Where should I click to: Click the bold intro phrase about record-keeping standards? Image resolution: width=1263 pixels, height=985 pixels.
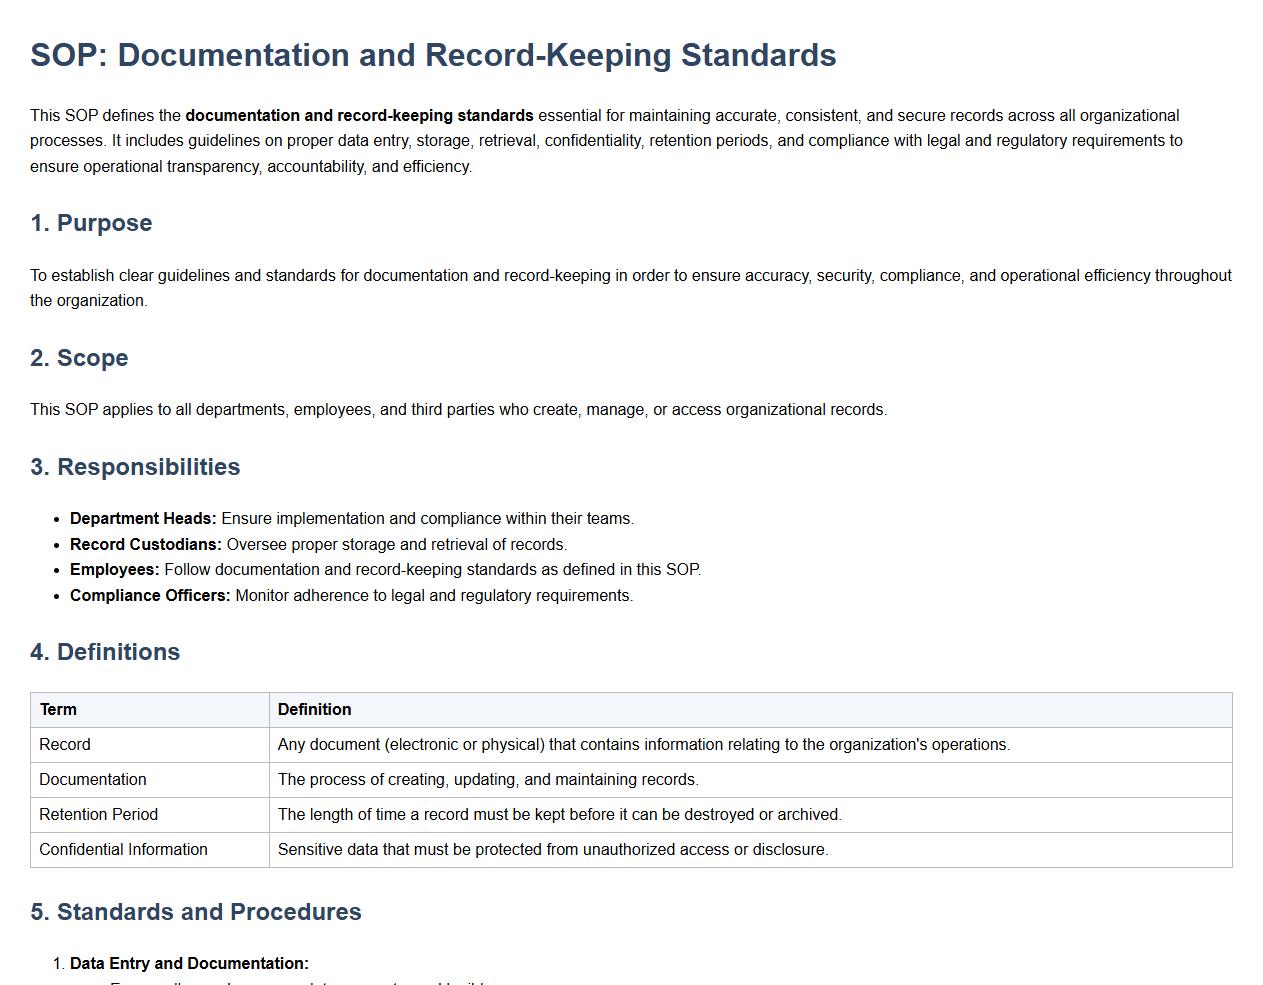pos(359,116)
